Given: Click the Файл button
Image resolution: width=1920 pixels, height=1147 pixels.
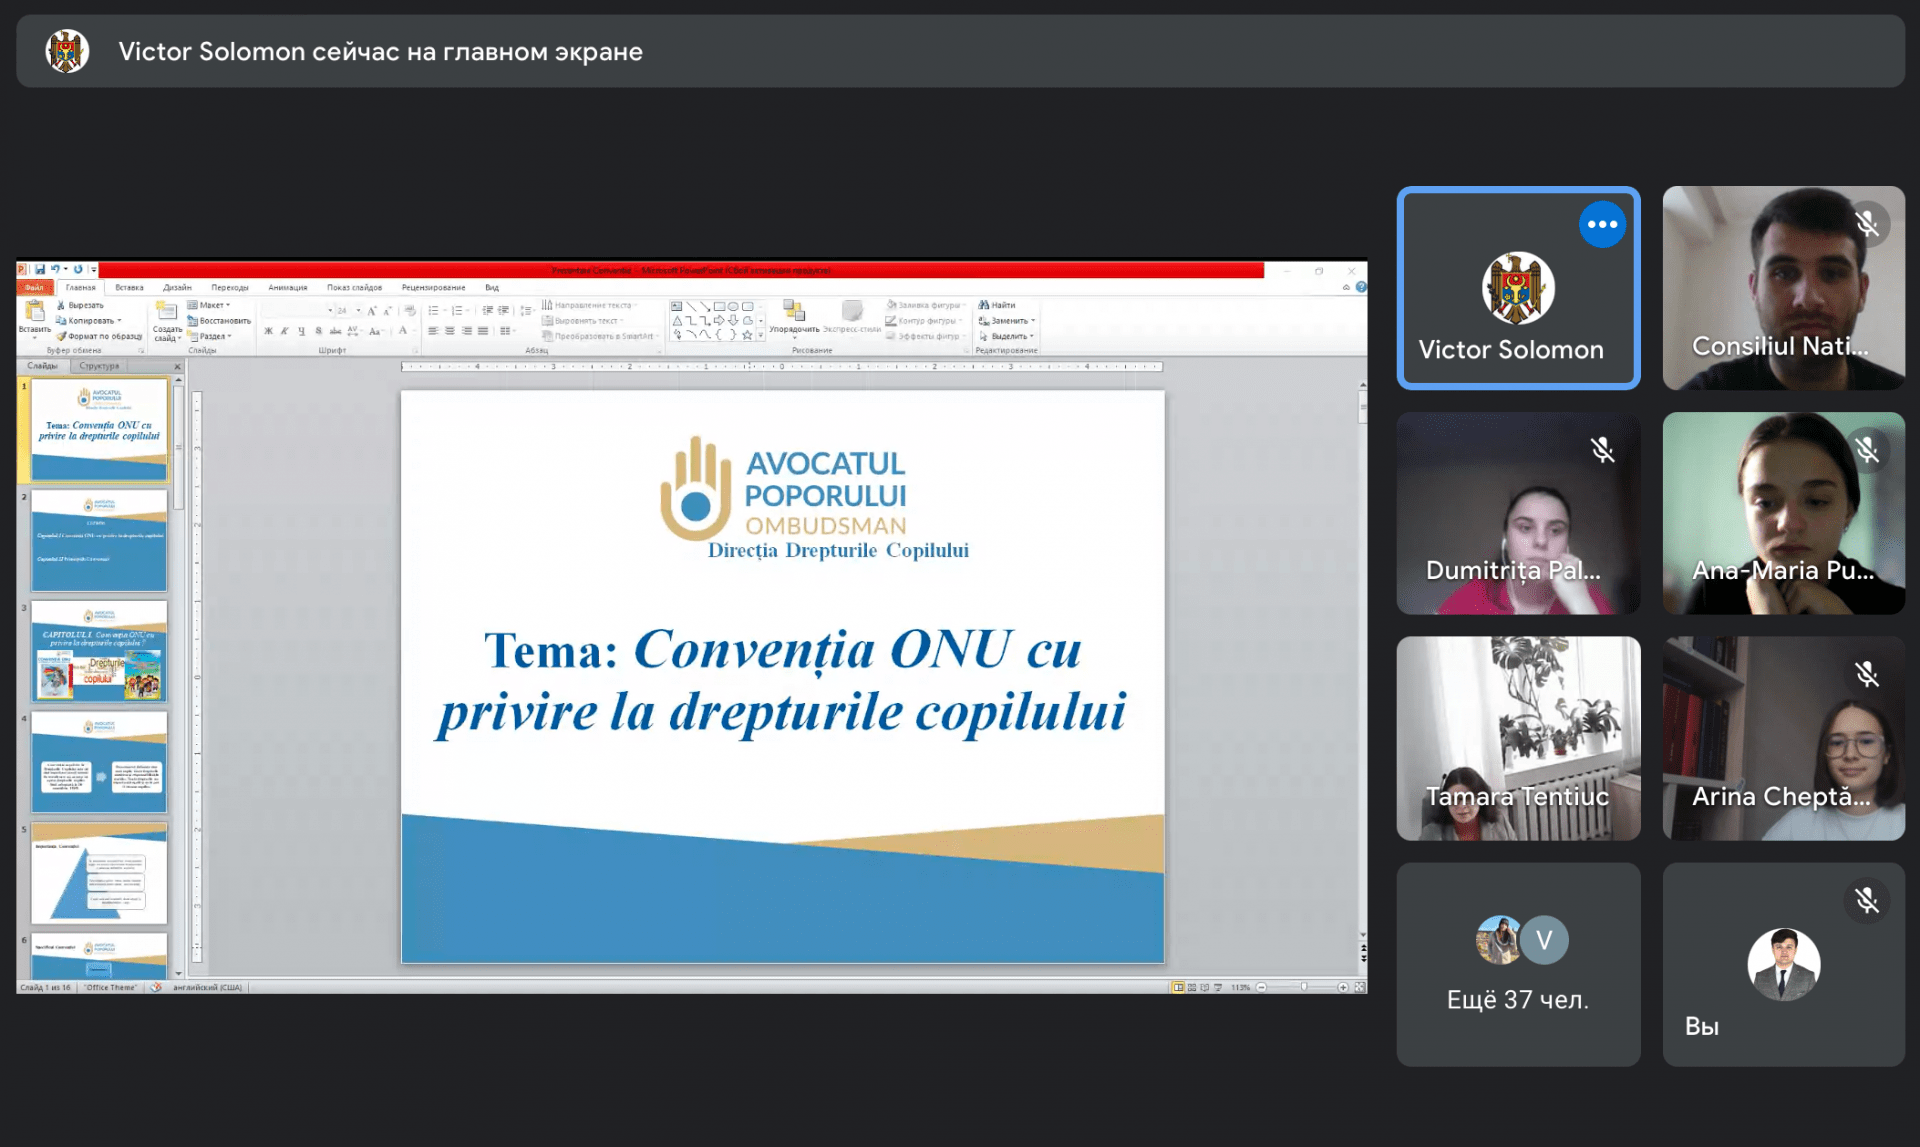Looking at the screenshot, I should point(35,287).
